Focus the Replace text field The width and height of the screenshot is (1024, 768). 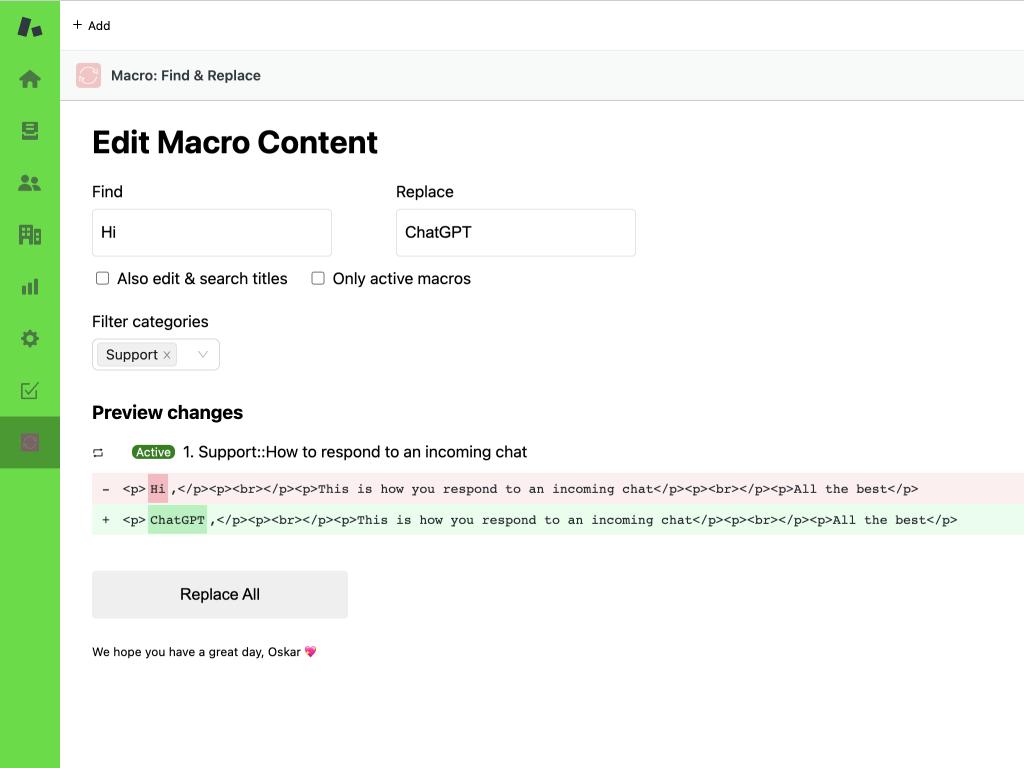[x=516, y=233]
